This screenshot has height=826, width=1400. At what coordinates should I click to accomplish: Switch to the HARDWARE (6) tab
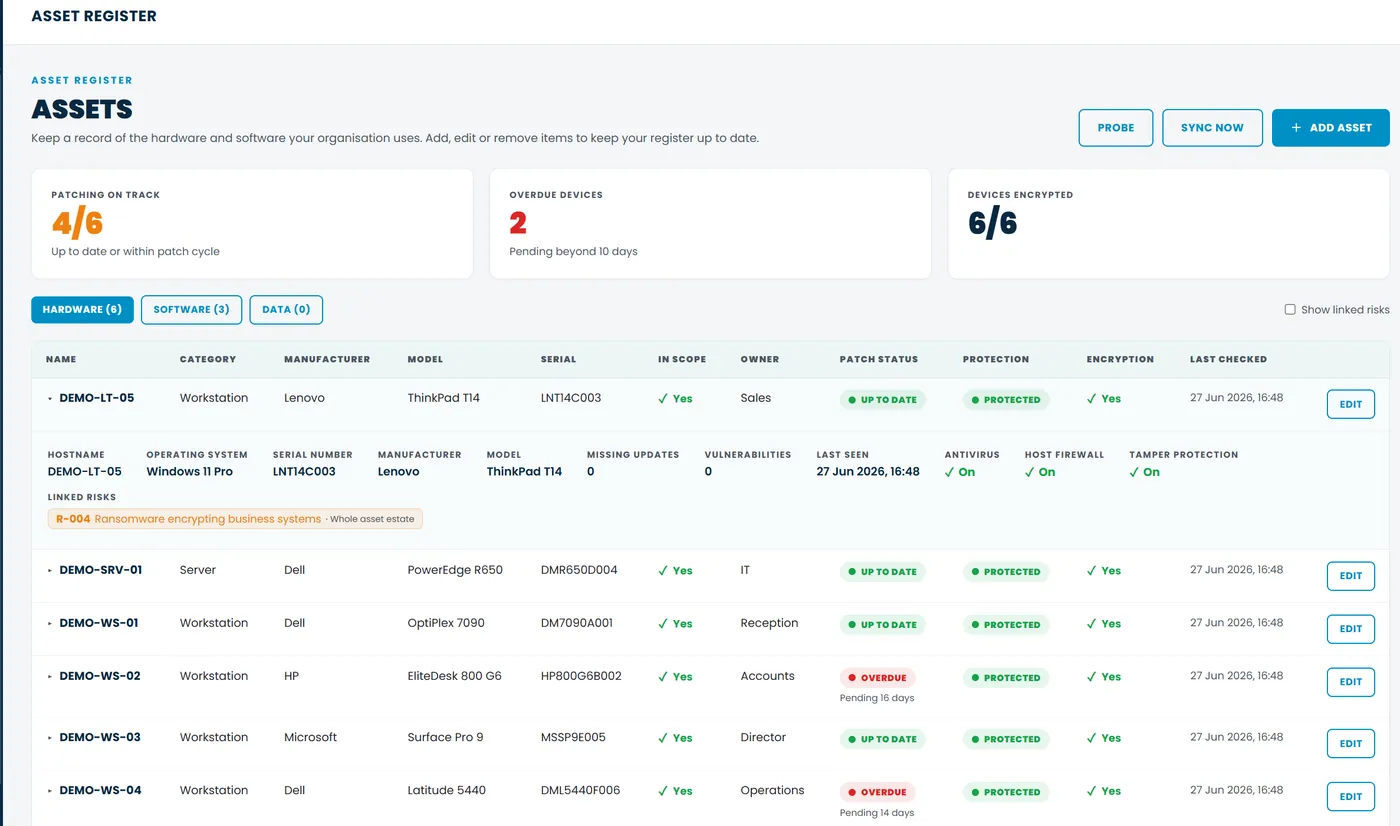[82, 310]
